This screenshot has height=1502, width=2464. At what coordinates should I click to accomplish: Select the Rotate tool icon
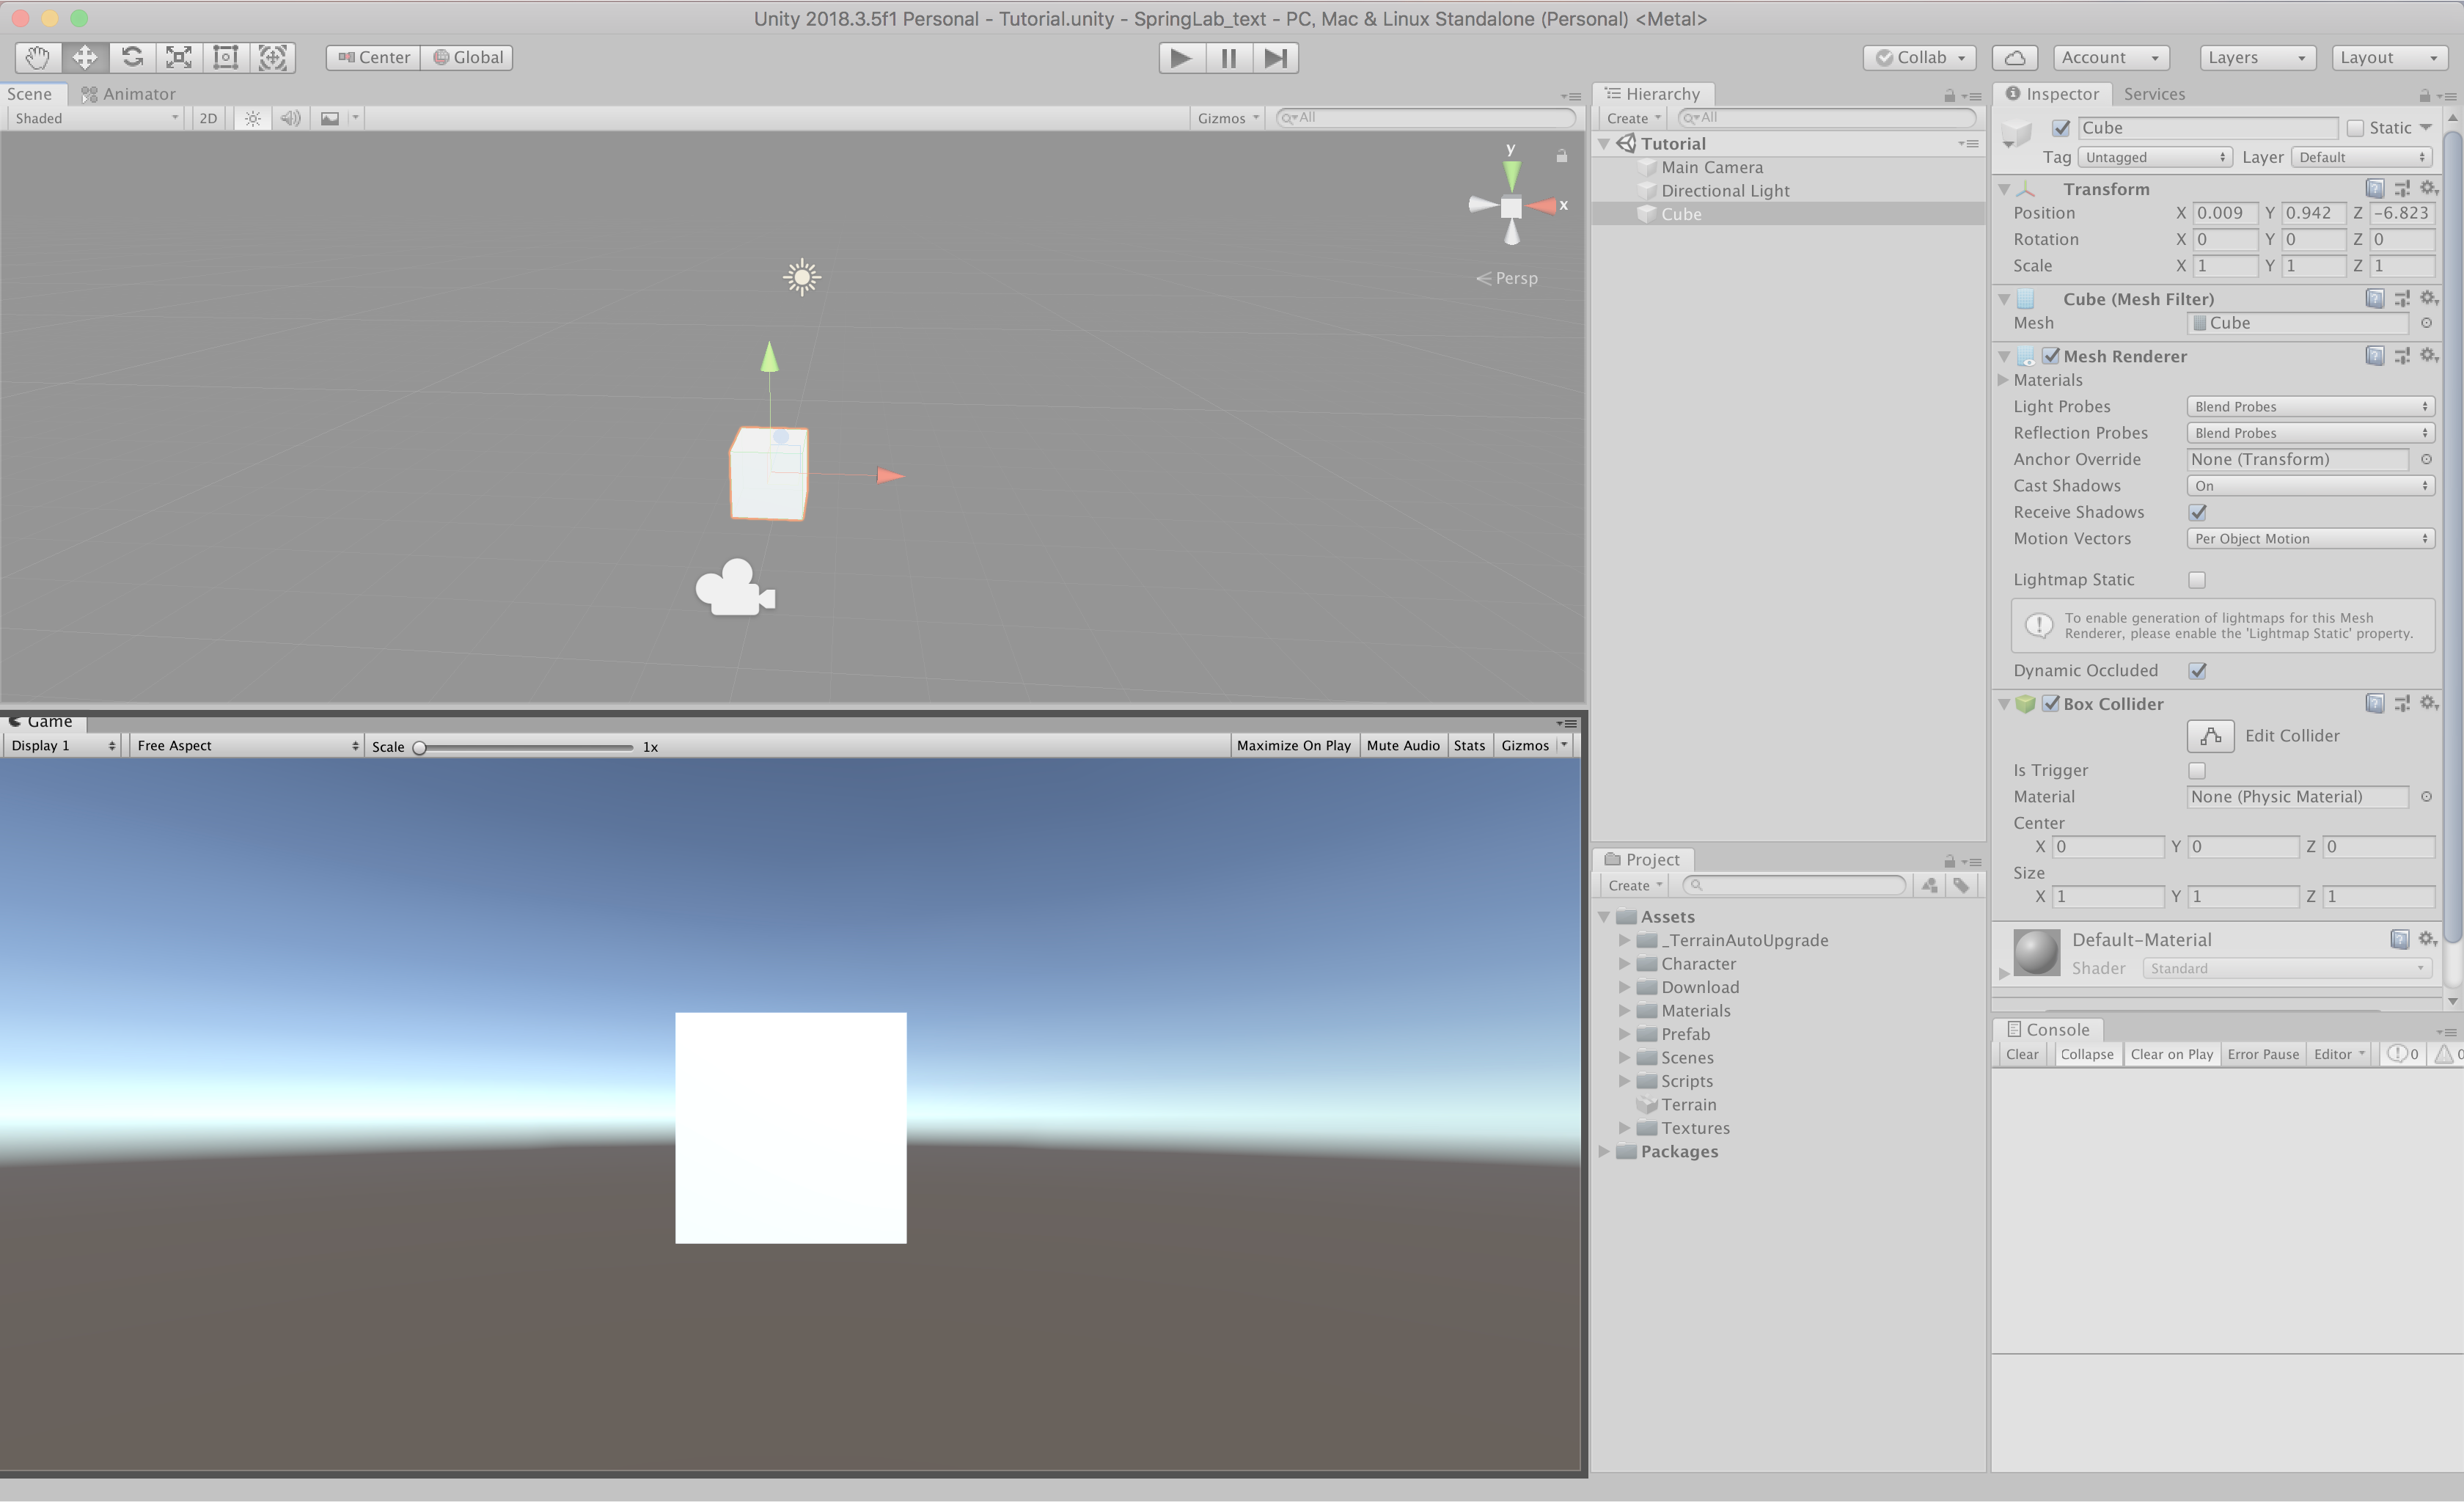(132, 58)
